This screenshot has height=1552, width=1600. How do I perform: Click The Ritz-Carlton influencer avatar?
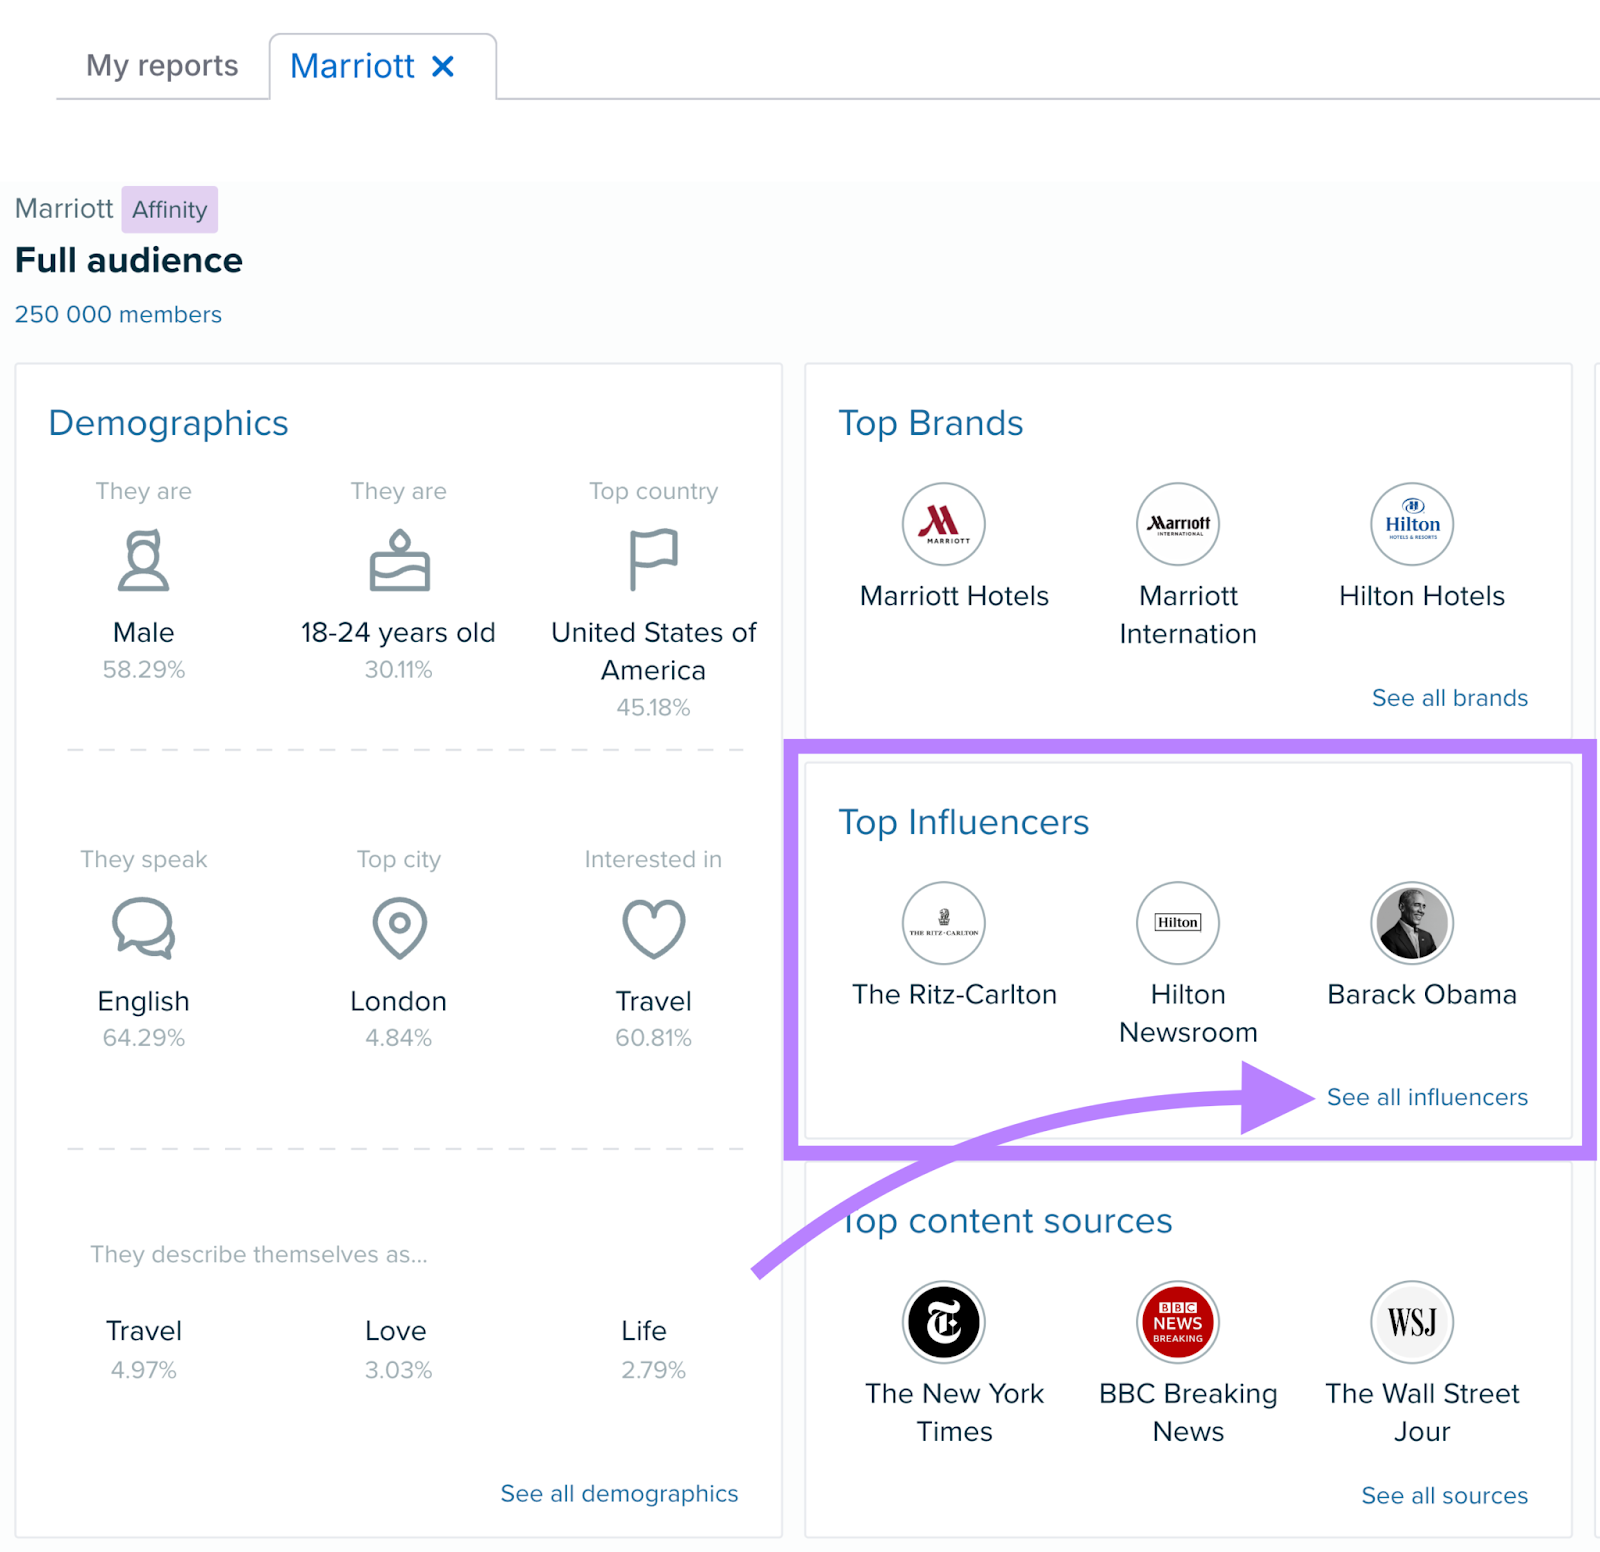tap(943, 923)
